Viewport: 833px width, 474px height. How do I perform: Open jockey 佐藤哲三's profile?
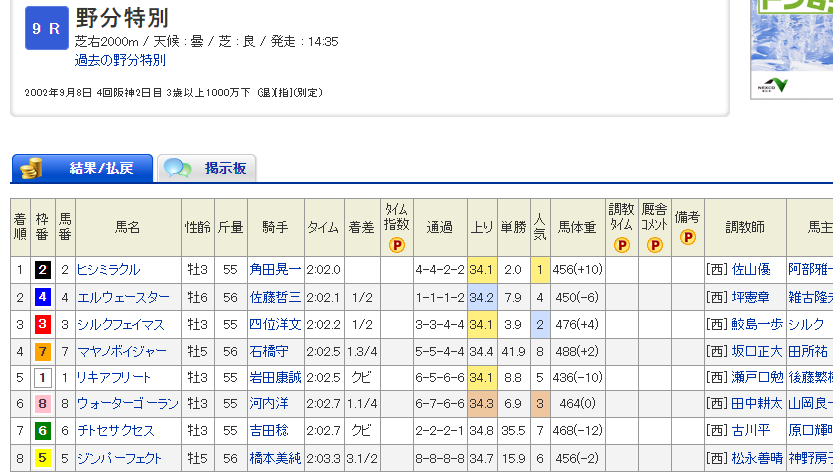275,297
